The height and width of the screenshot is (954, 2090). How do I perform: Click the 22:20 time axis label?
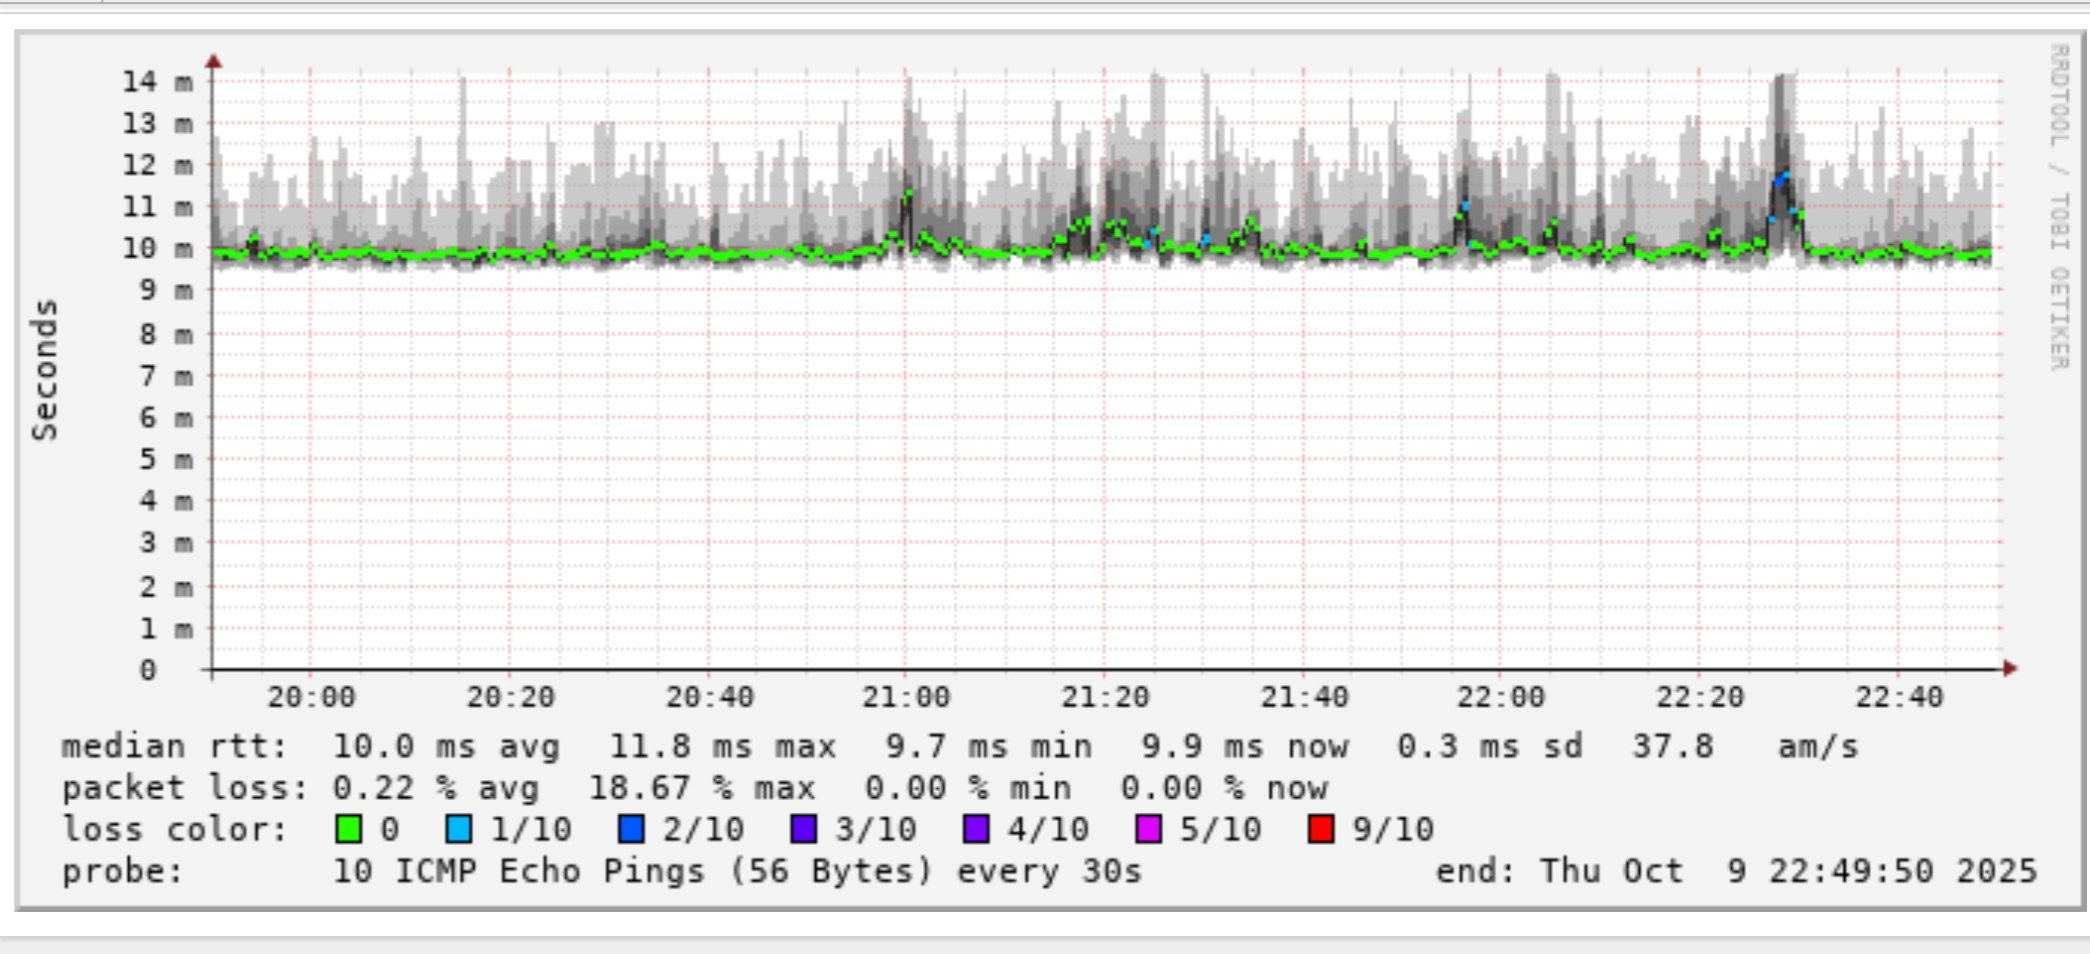click(1699, 697)
